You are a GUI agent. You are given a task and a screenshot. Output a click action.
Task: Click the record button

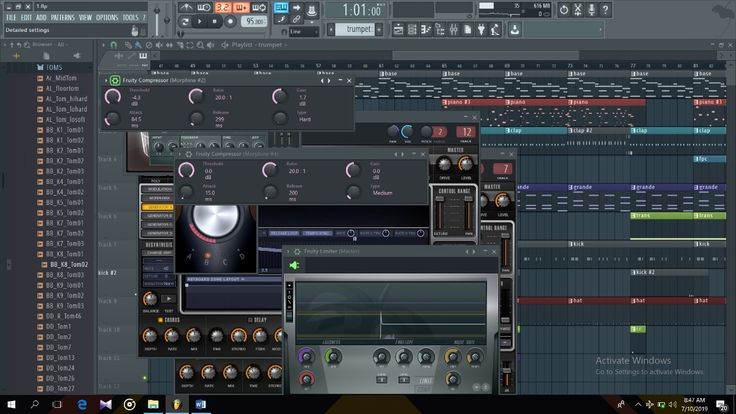pyautogui.click(x=230, y=21)
